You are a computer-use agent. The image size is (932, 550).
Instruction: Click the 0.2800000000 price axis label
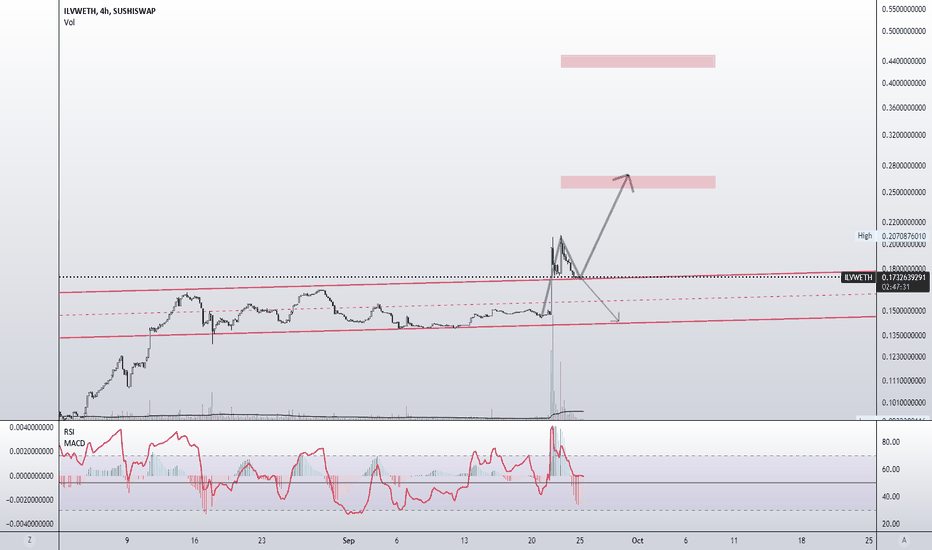tap(903, 166)
